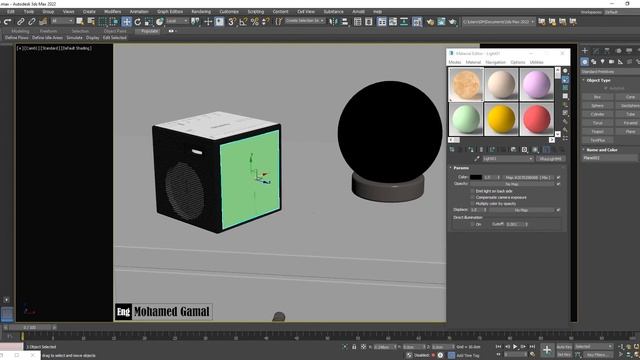640x360 pixels.
Task: Open the Select by Name dialog
Action: (91, 22)
